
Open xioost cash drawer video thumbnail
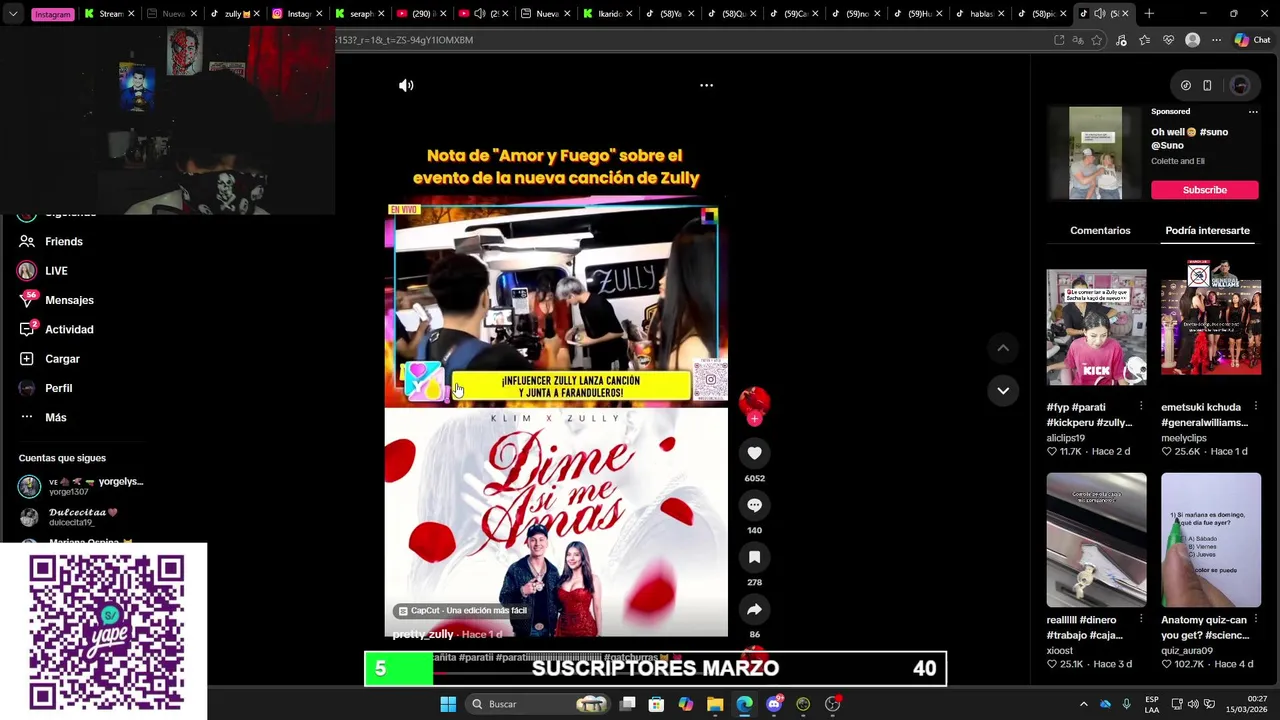coord(1096,540)
